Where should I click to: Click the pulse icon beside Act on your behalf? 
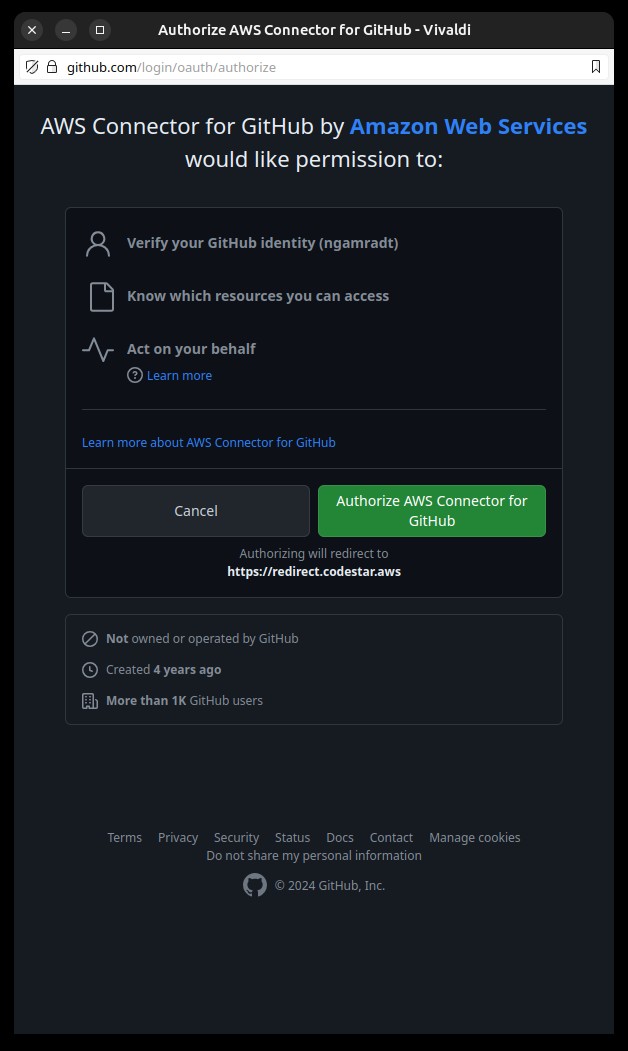tap(98, 350)
